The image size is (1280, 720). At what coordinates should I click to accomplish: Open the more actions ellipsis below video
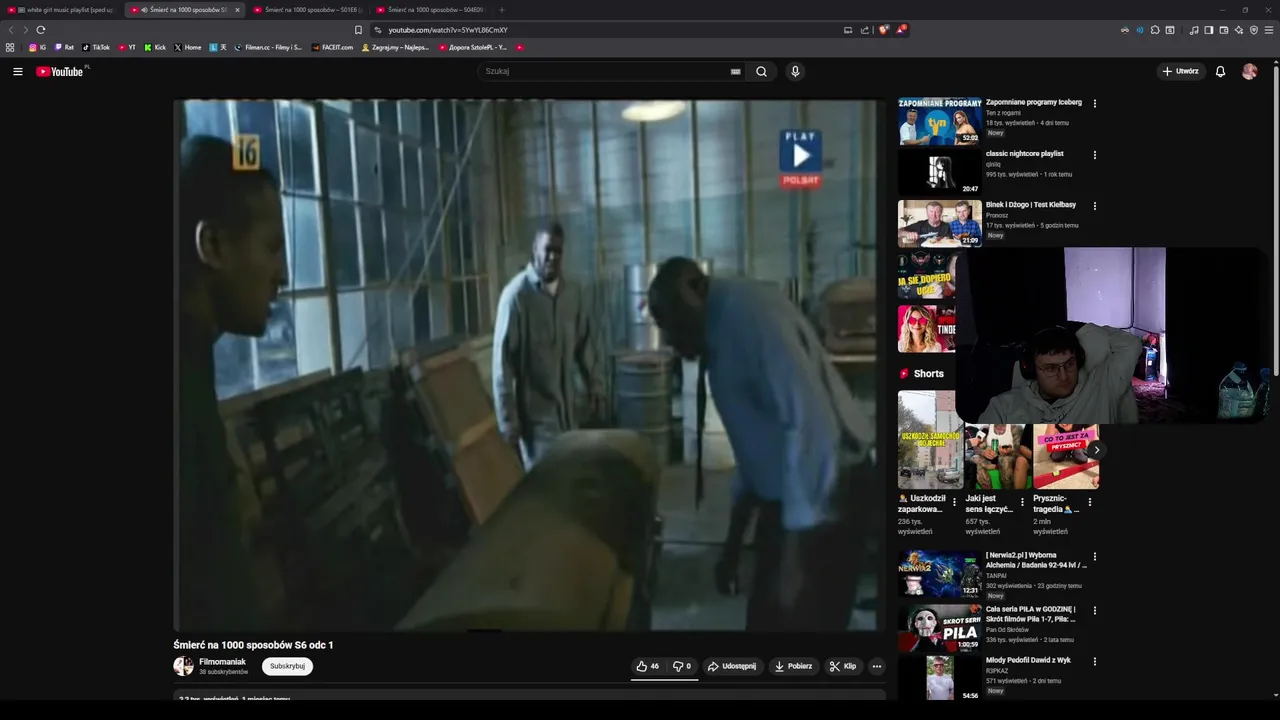point(876,666)
